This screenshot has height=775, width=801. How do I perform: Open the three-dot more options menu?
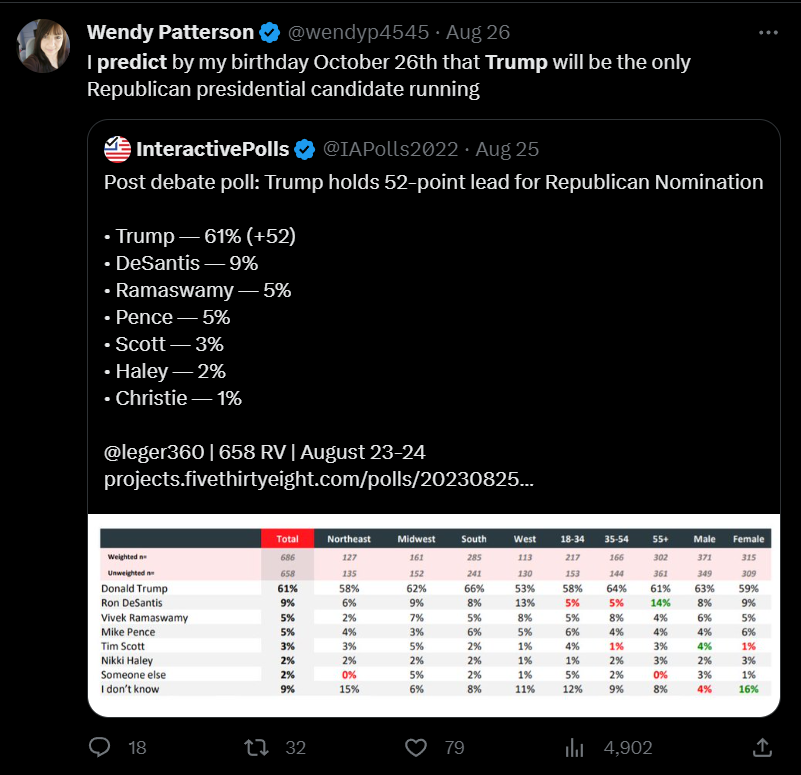click(768, 33)
